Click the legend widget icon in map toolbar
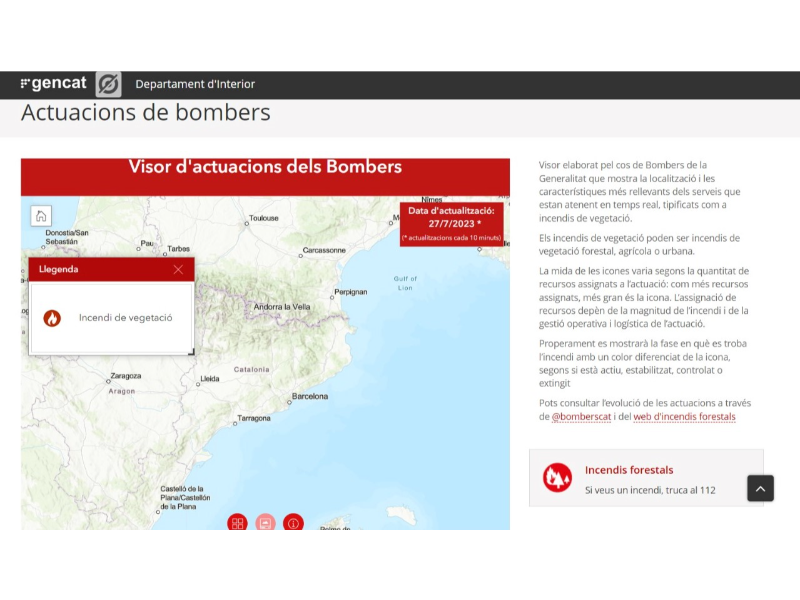This screenshot has width=800, height=600. click(x=265, y=522)
